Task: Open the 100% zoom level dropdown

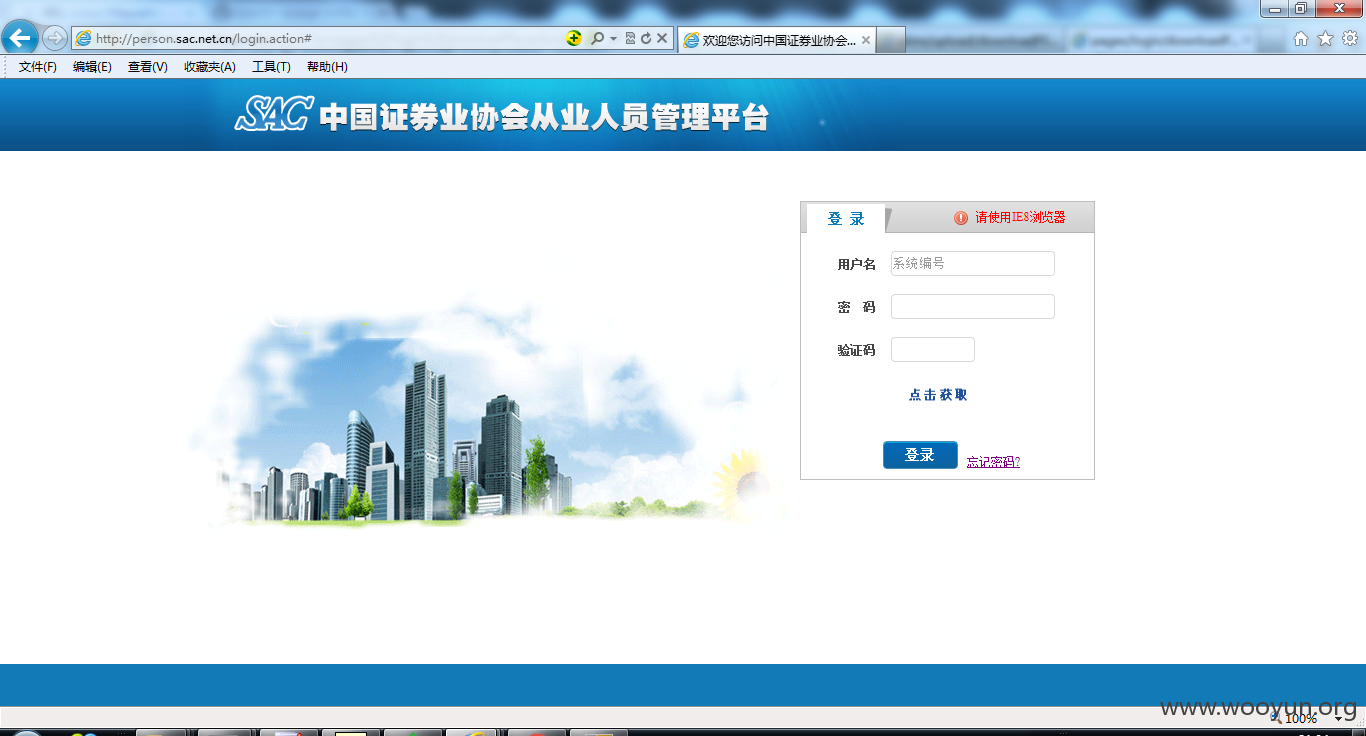Action: click(1338, 718)
